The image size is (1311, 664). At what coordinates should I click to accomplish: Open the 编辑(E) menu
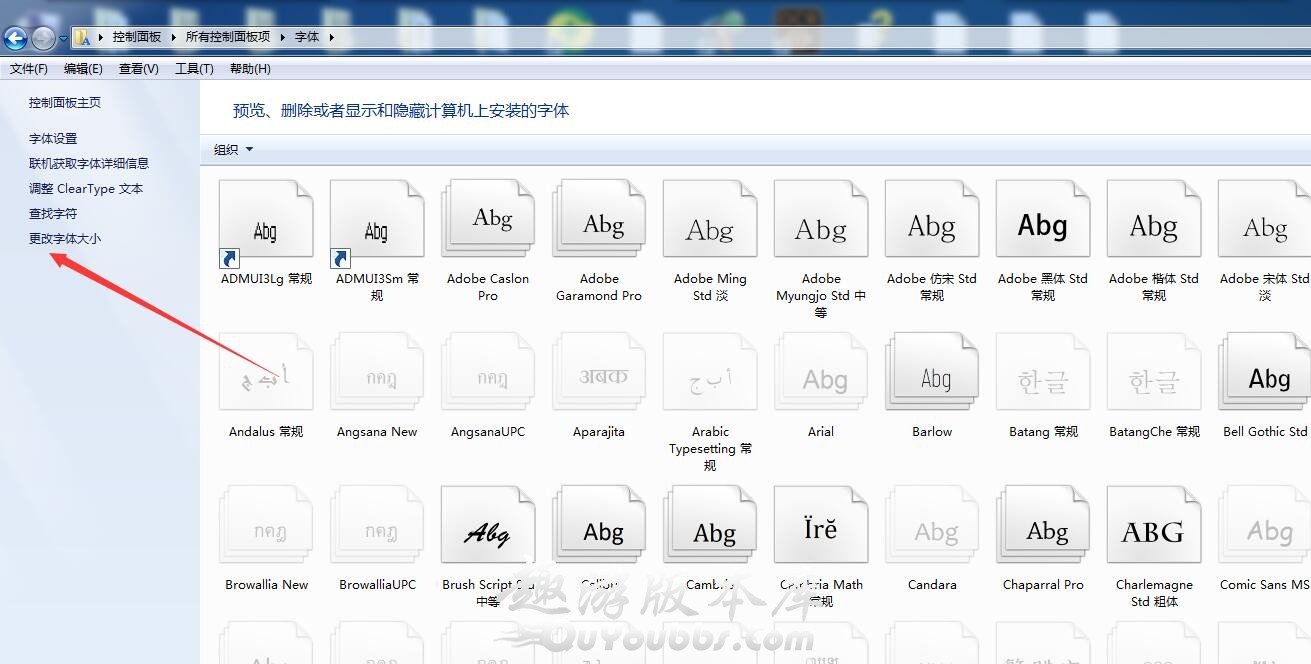click(x=83, y=69)
